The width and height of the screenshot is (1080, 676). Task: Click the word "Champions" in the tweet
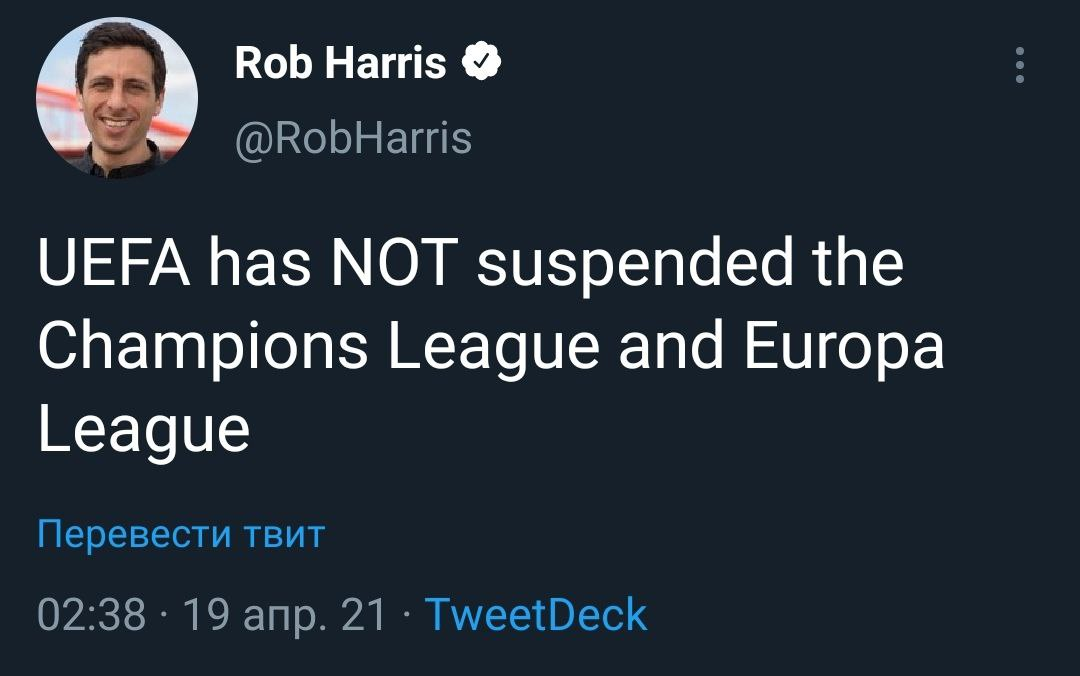201,346
